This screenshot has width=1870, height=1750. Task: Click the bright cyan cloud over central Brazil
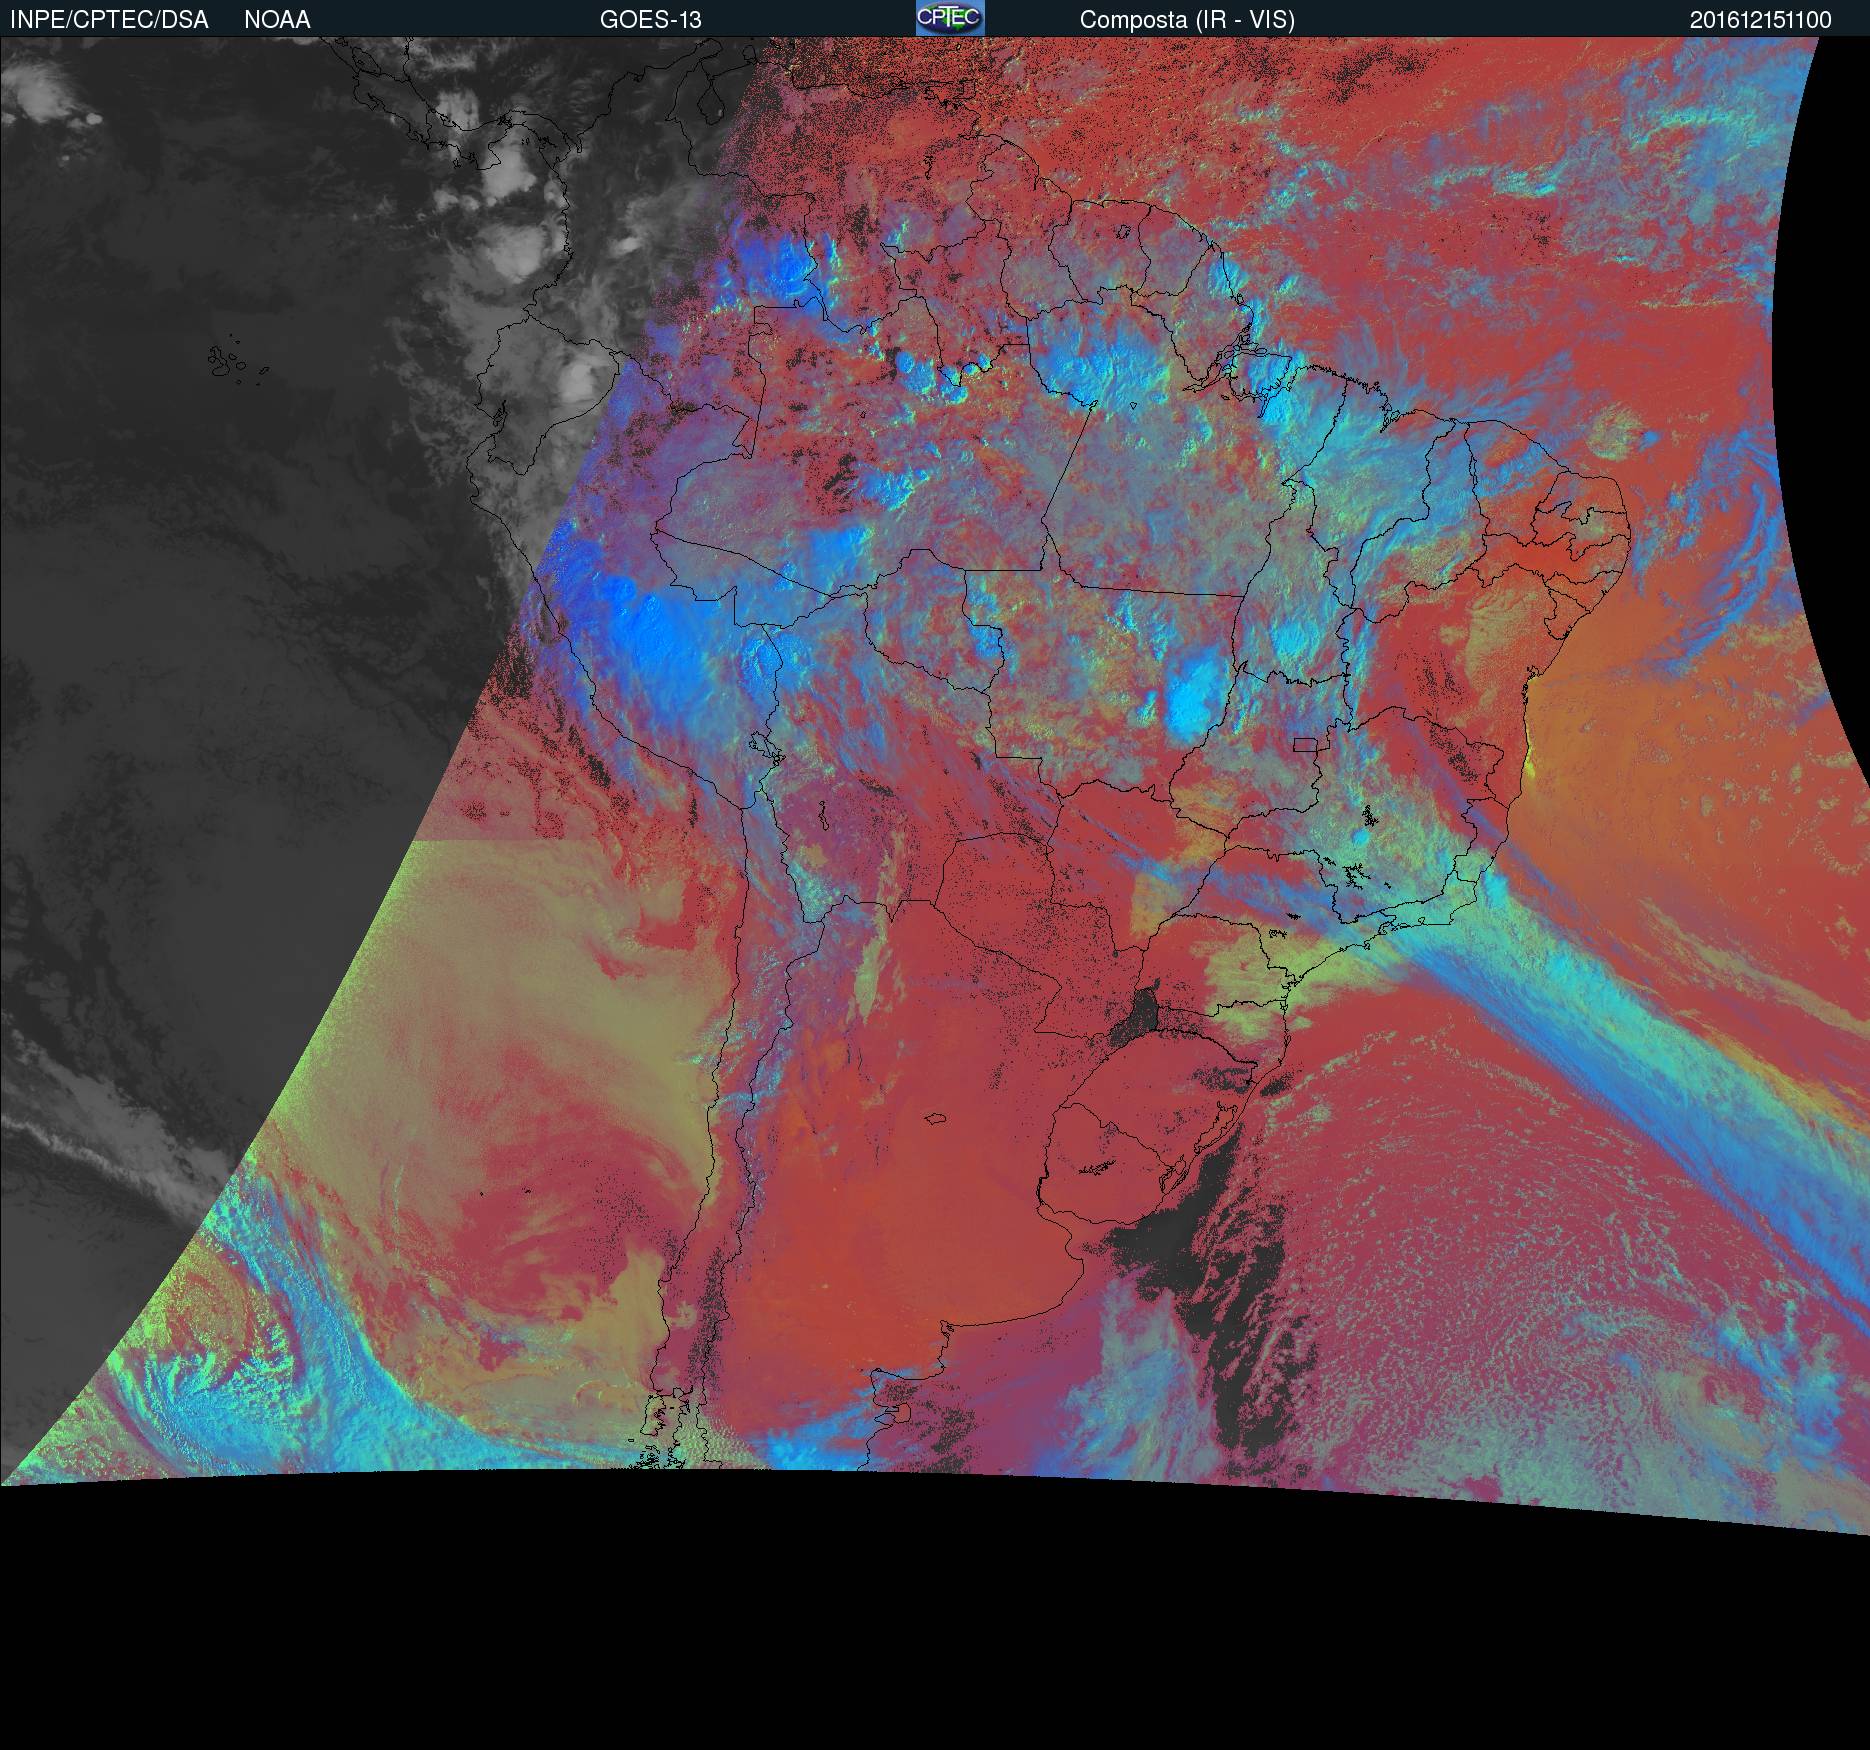tap(1192, 695)
